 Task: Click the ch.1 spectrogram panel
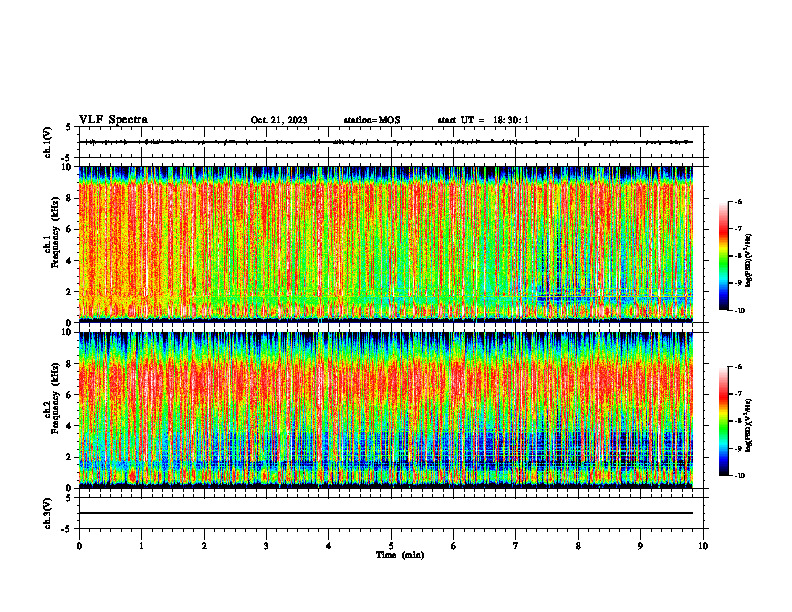386,244
